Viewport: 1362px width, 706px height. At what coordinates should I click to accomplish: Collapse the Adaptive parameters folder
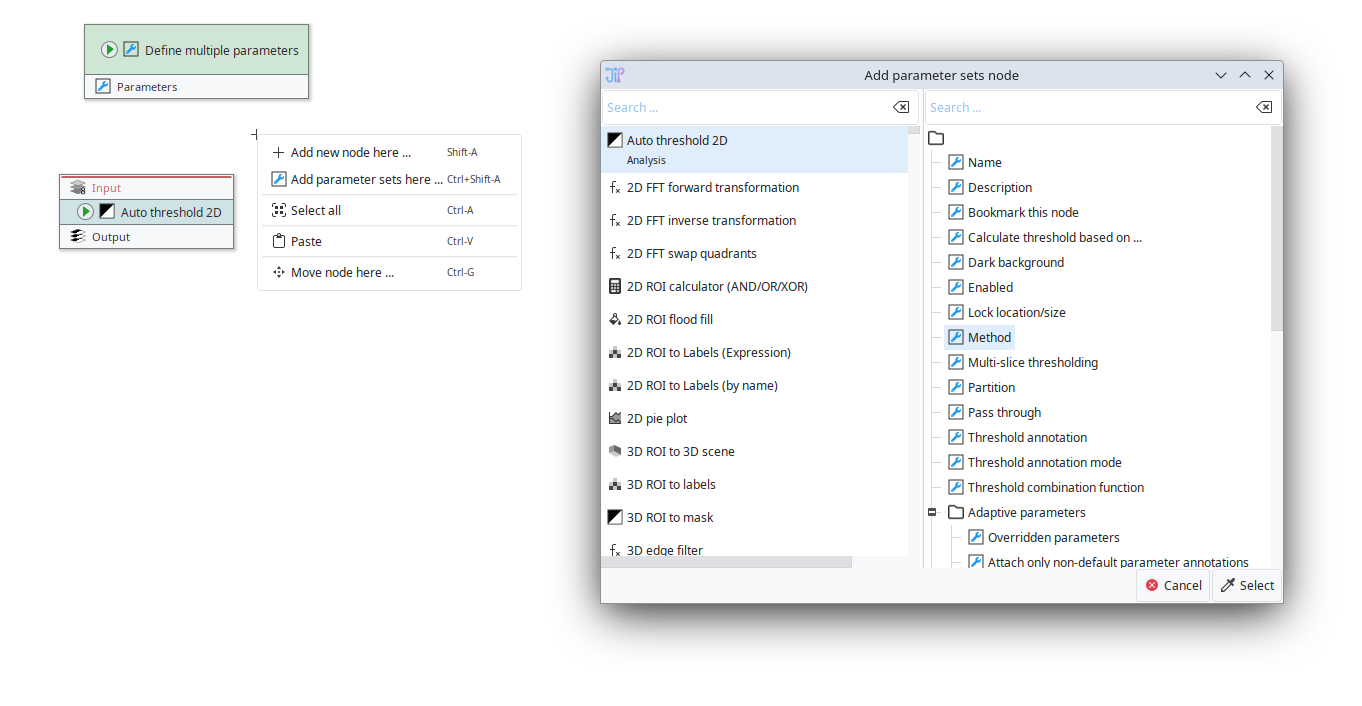932,512
